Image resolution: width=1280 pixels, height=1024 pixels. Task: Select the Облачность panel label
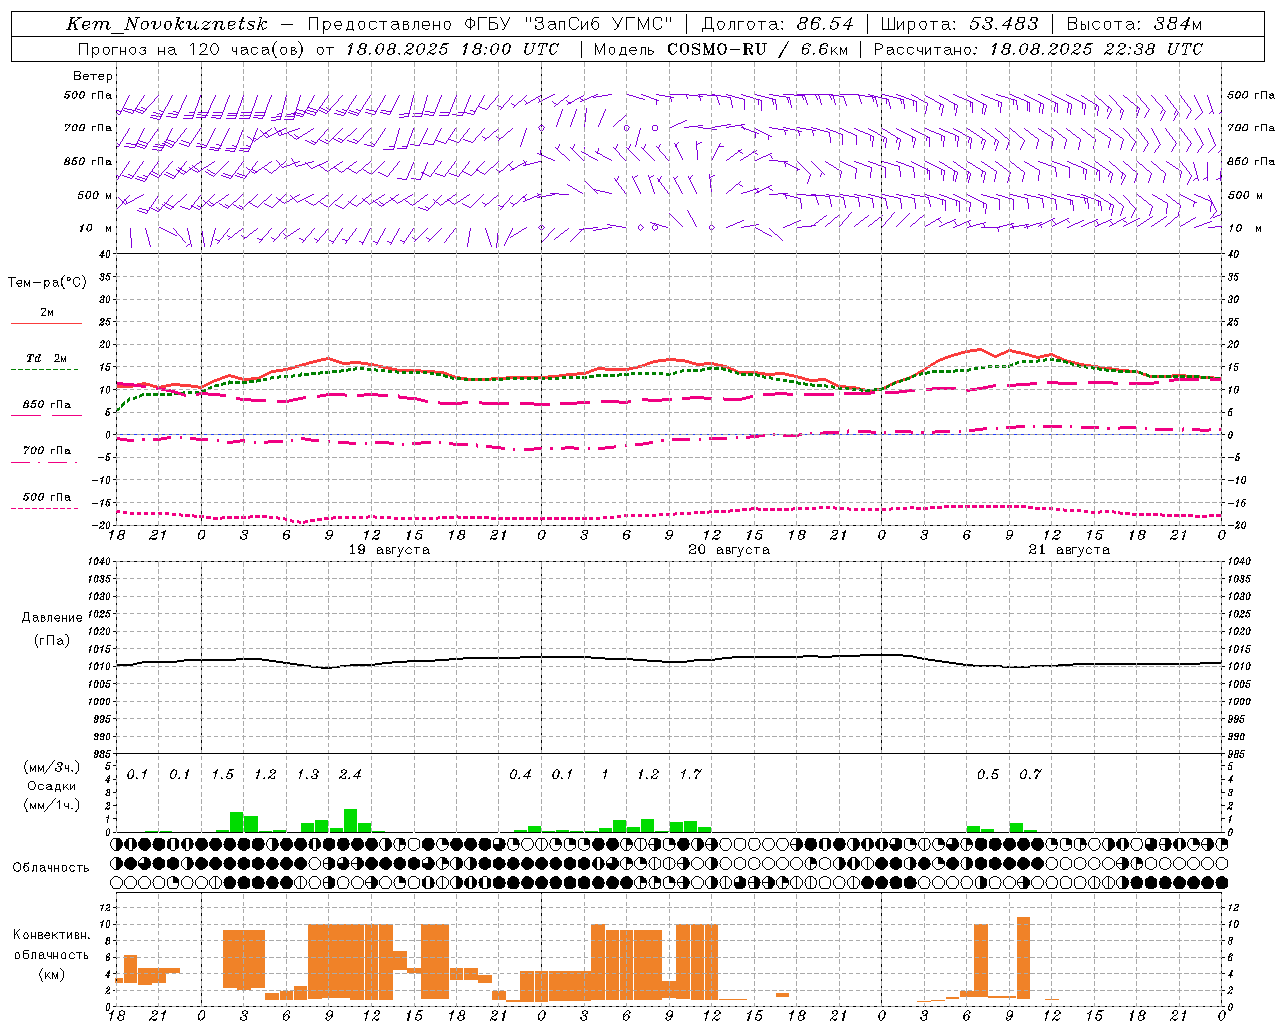(x=51, y=868)
